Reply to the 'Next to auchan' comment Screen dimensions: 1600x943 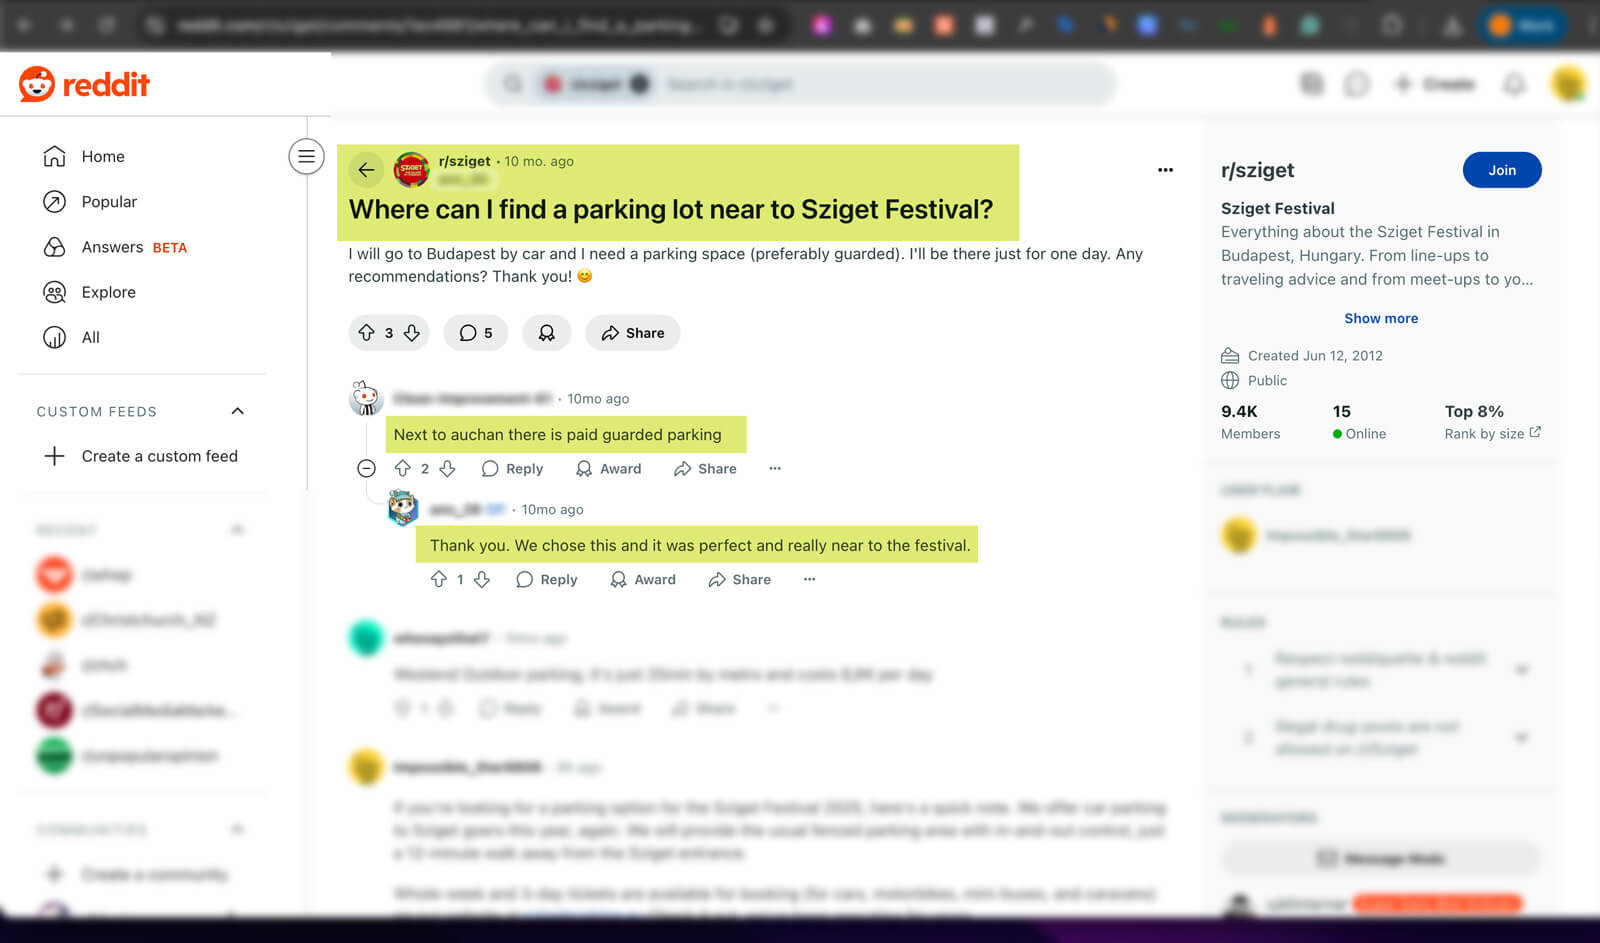click(512, 468)
